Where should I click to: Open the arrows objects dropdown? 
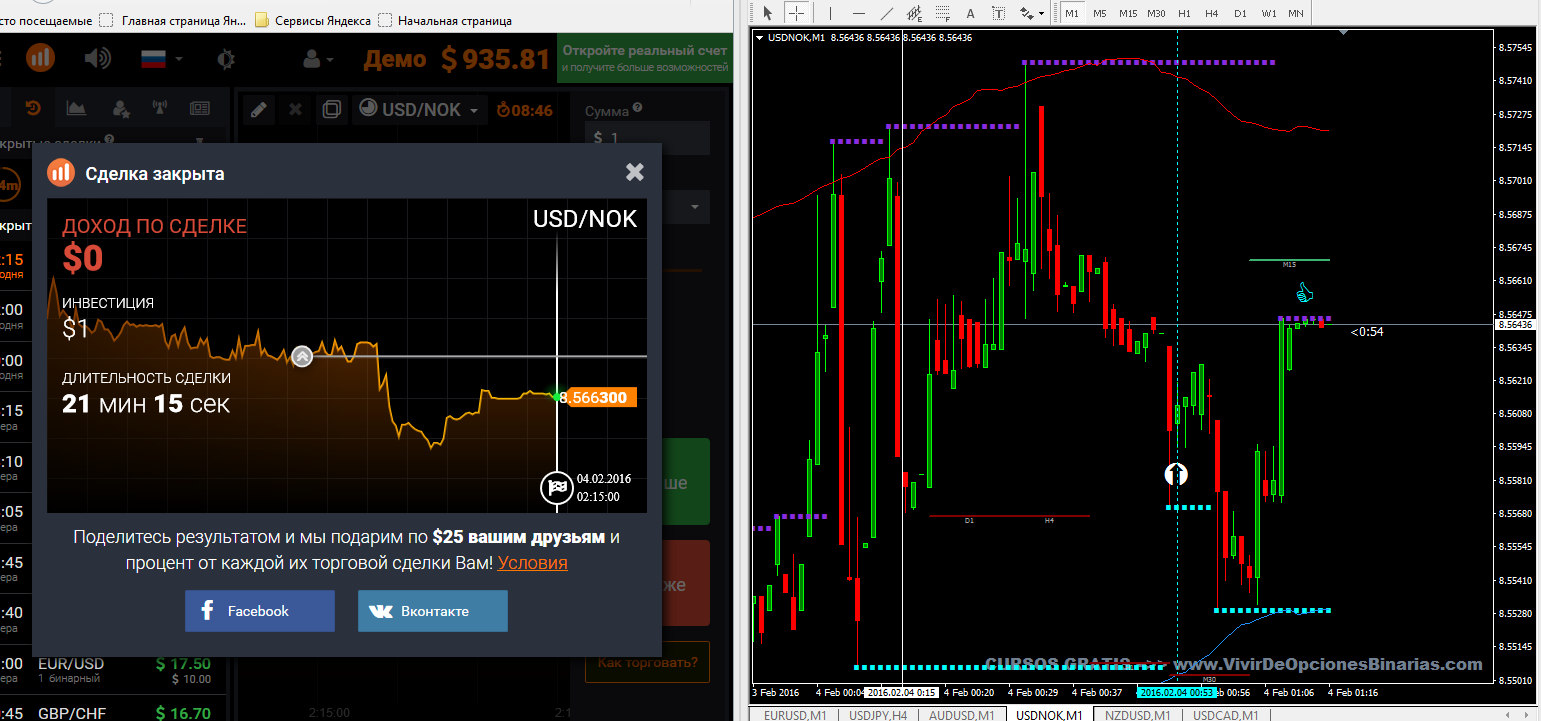(1032, 13)
